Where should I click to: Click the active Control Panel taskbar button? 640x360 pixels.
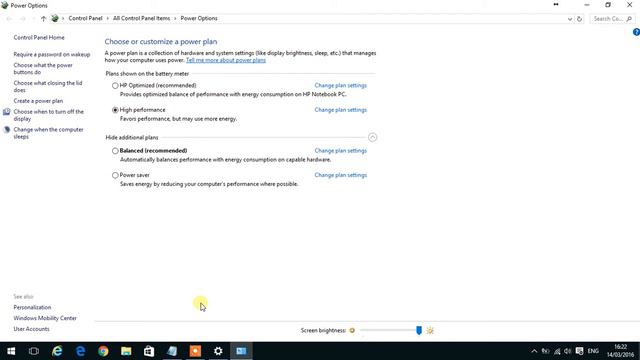coord(241,351)
